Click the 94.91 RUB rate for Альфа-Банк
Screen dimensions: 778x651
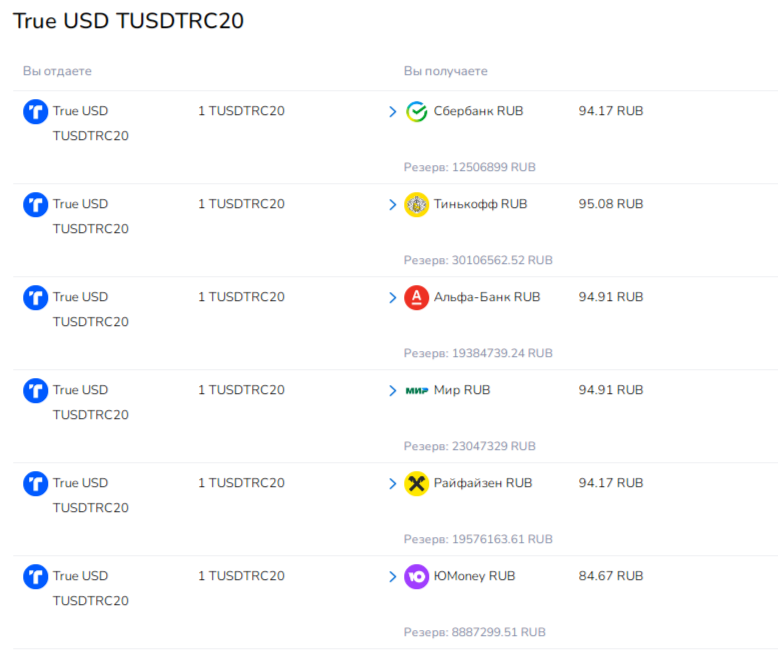pyautogui.click(x=611, y=297)
